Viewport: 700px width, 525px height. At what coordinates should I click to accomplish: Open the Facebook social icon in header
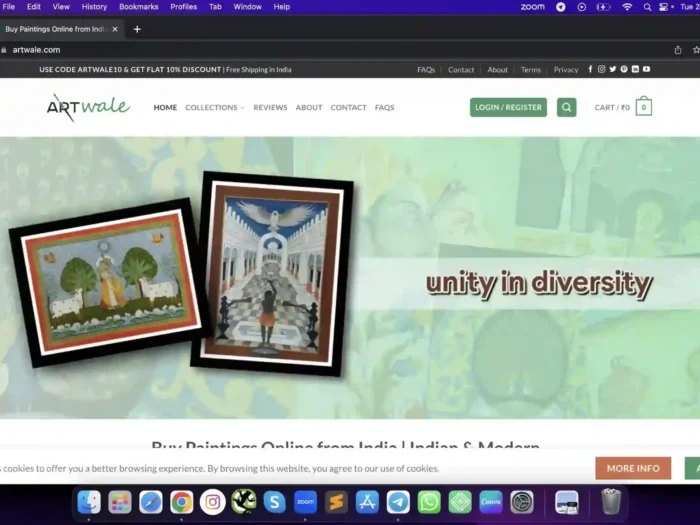pyautogui.click(x=590, y=69)
